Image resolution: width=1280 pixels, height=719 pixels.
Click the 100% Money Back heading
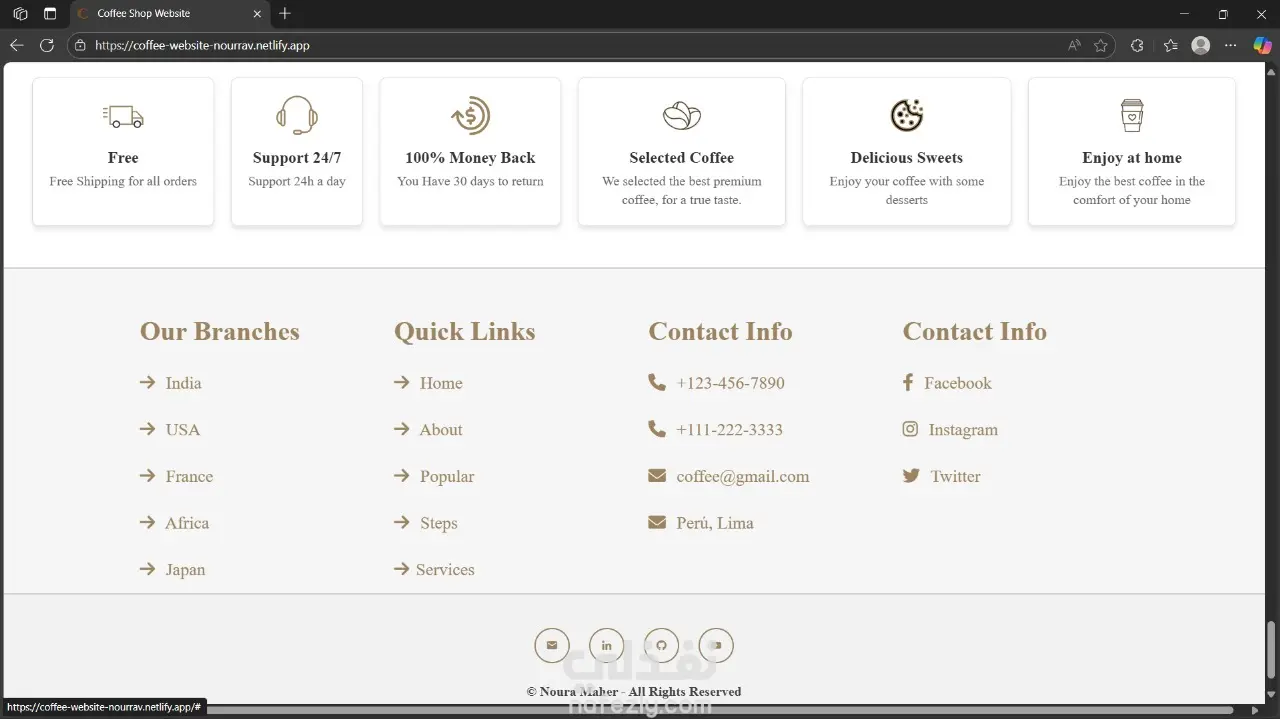click(470, 158)
